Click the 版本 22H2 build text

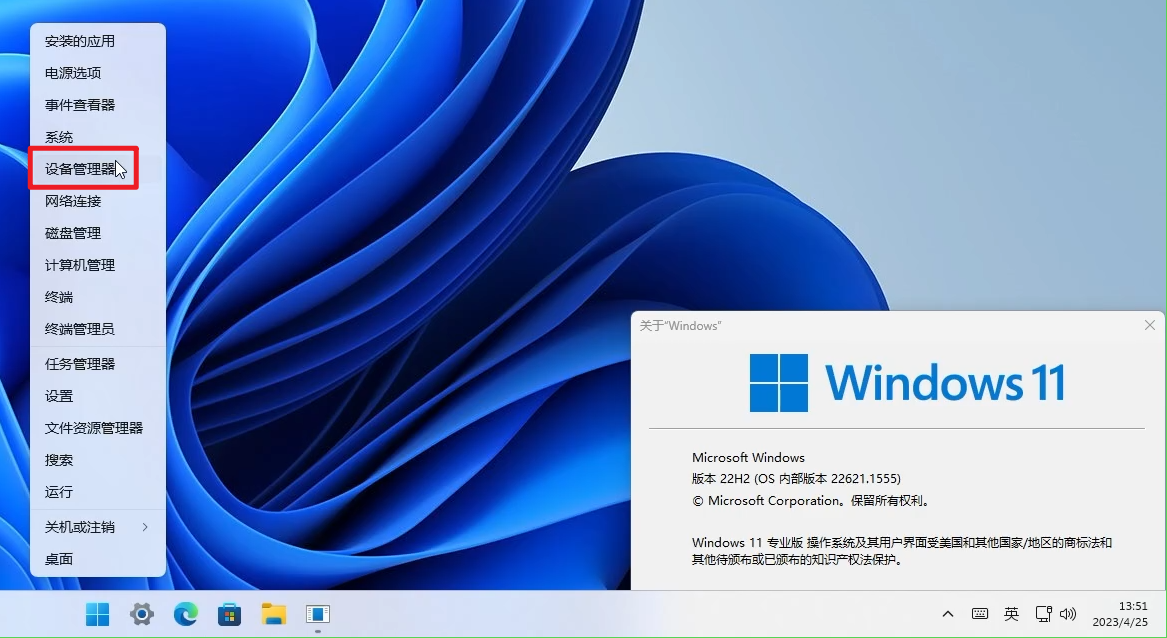(x=796, y=479)
